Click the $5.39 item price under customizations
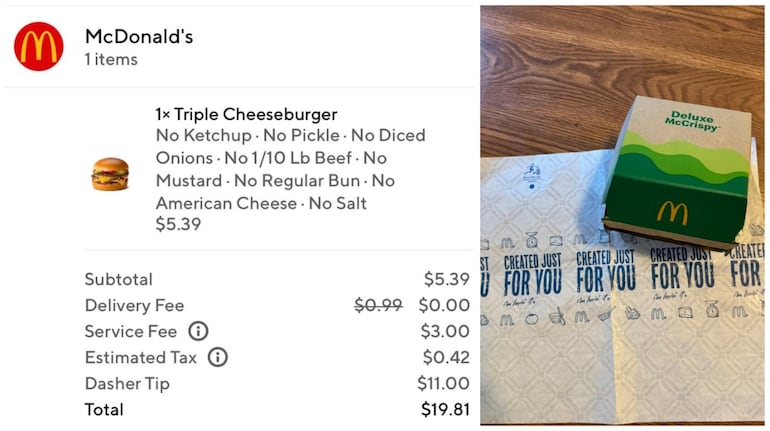Image resolution: width=770 pixels, height=431 pixels. tap(178, 225)
